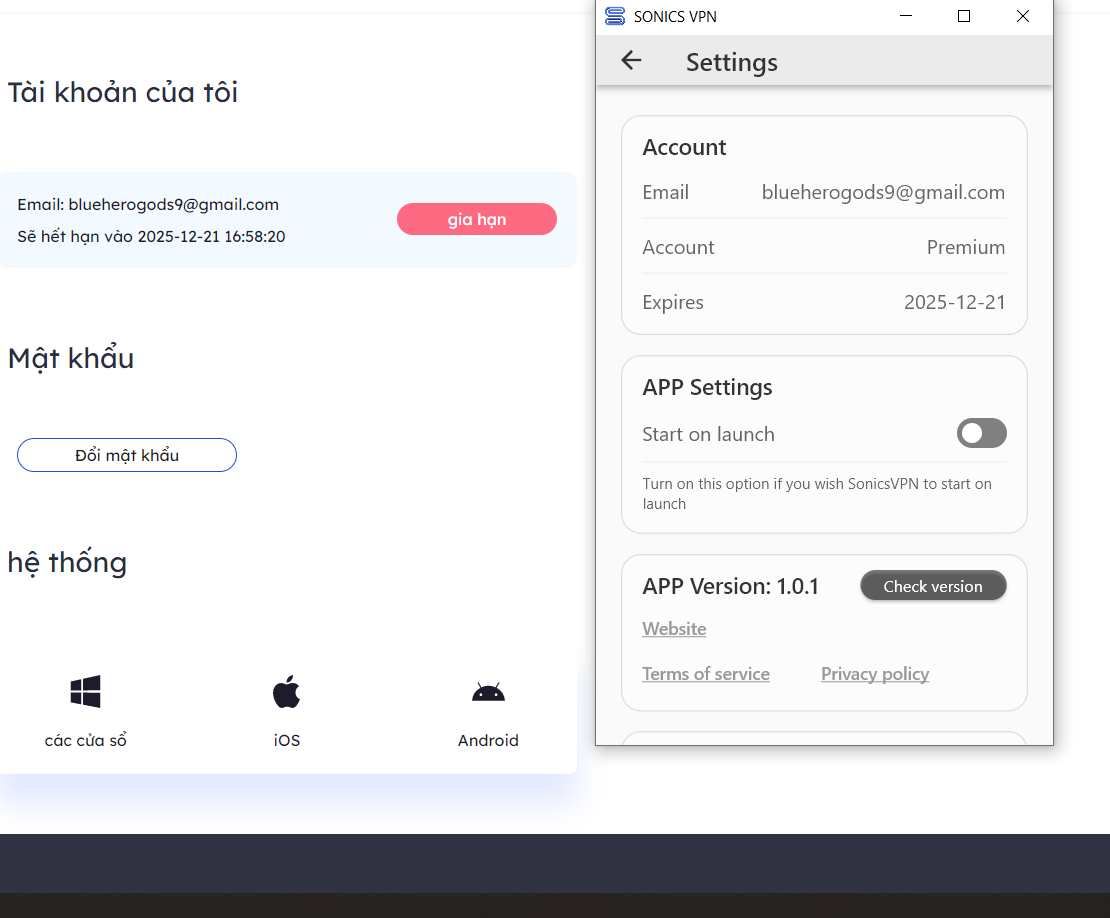Click the hệ thống heading

[x=67, y=563]
